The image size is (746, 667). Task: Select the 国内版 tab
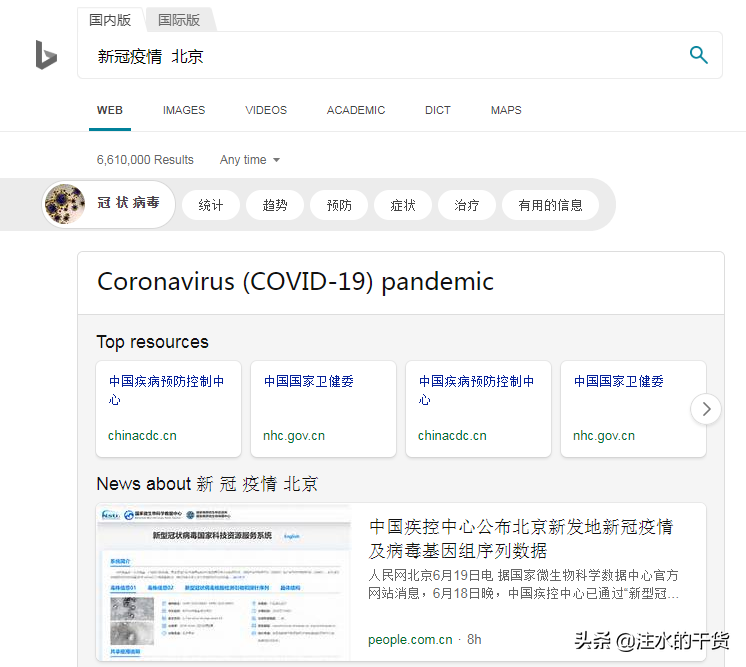pyautogui.click(x=110, y=20)
